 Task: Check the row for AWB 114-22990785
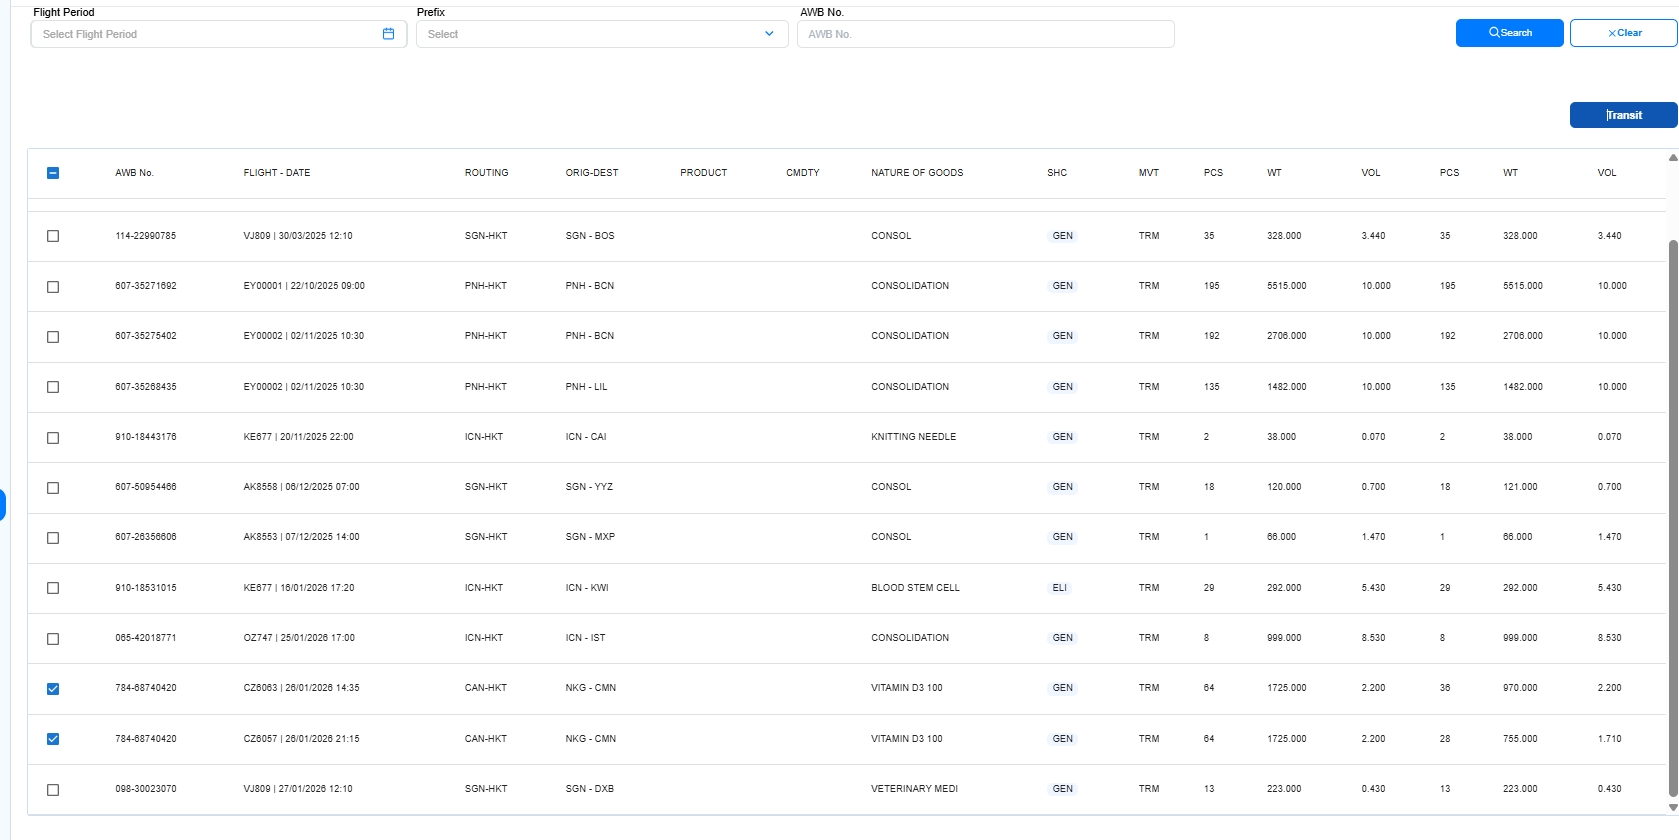53,236
